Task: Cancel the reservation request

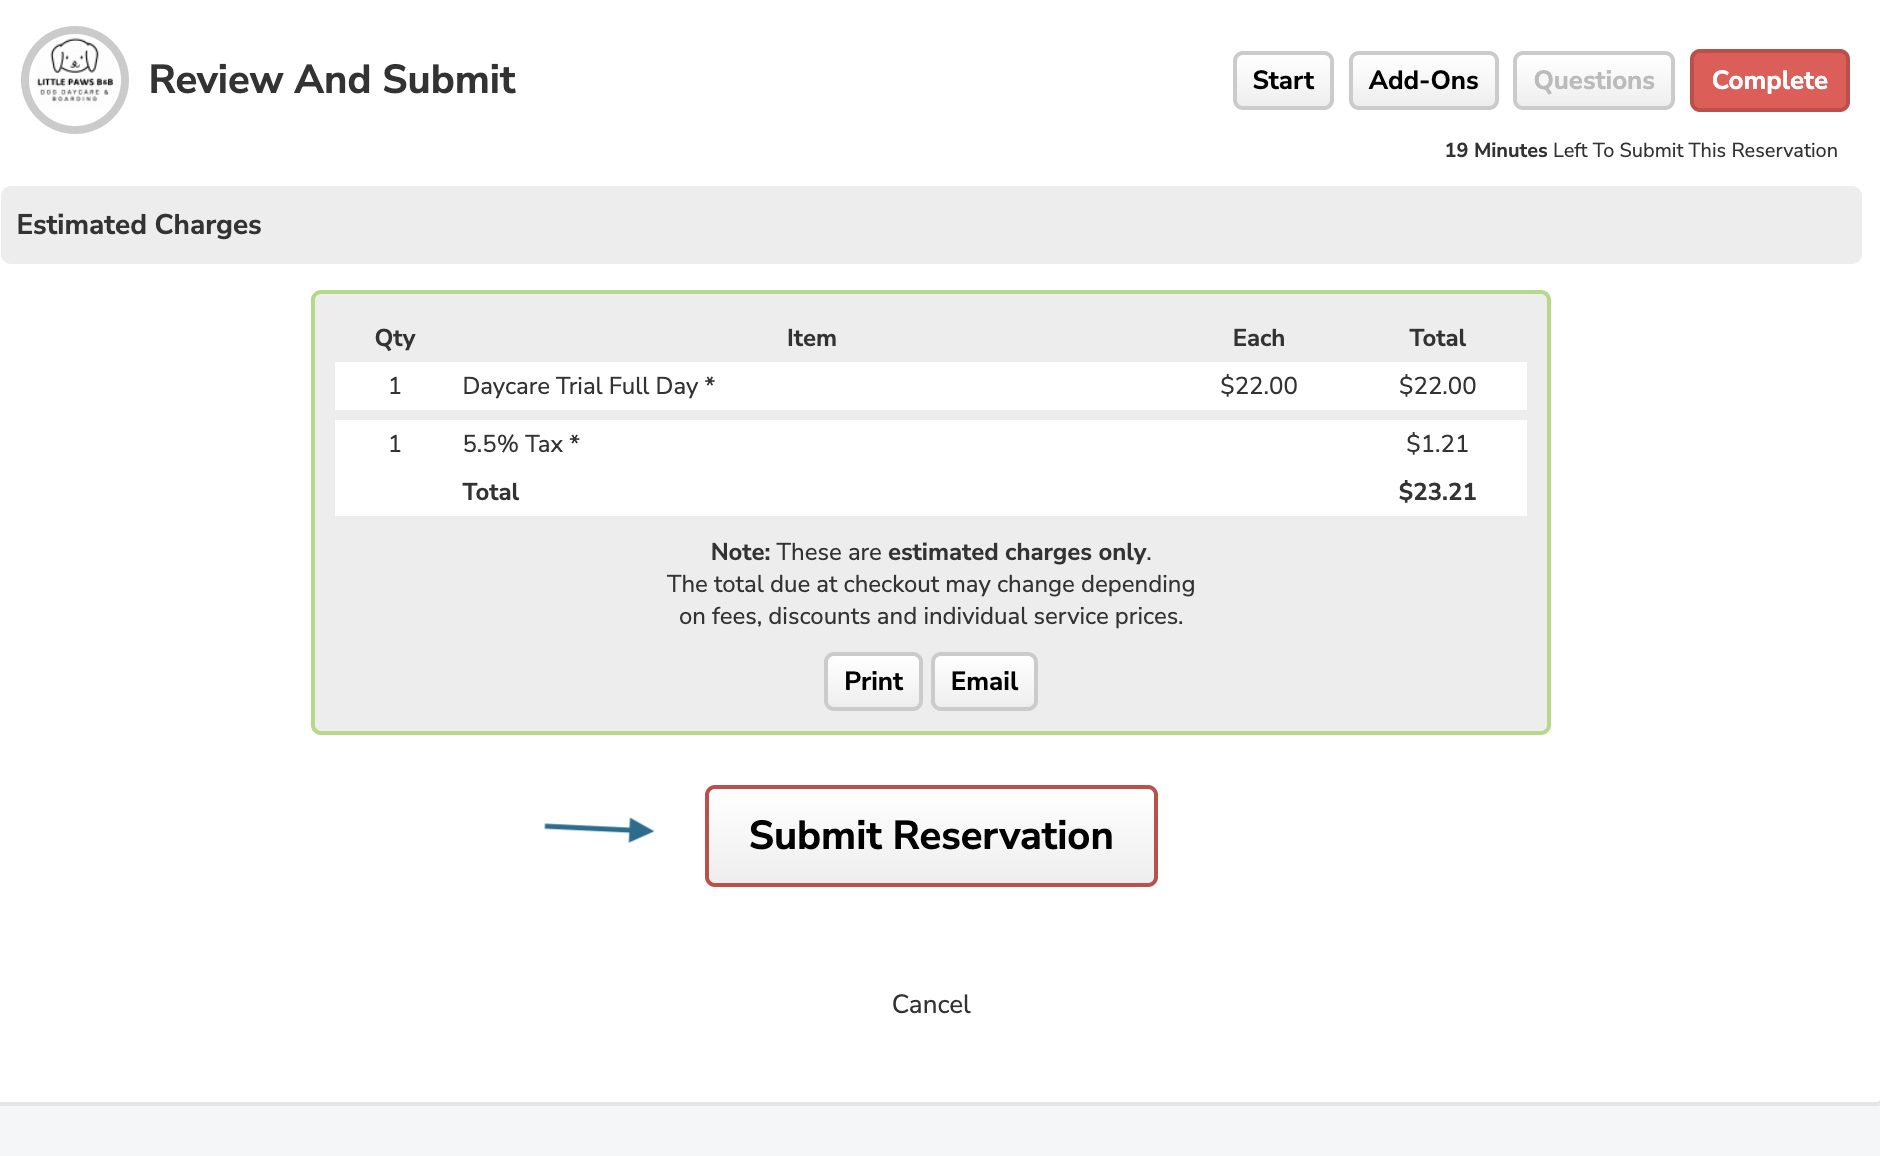Action: click(x=931, y=1004)
